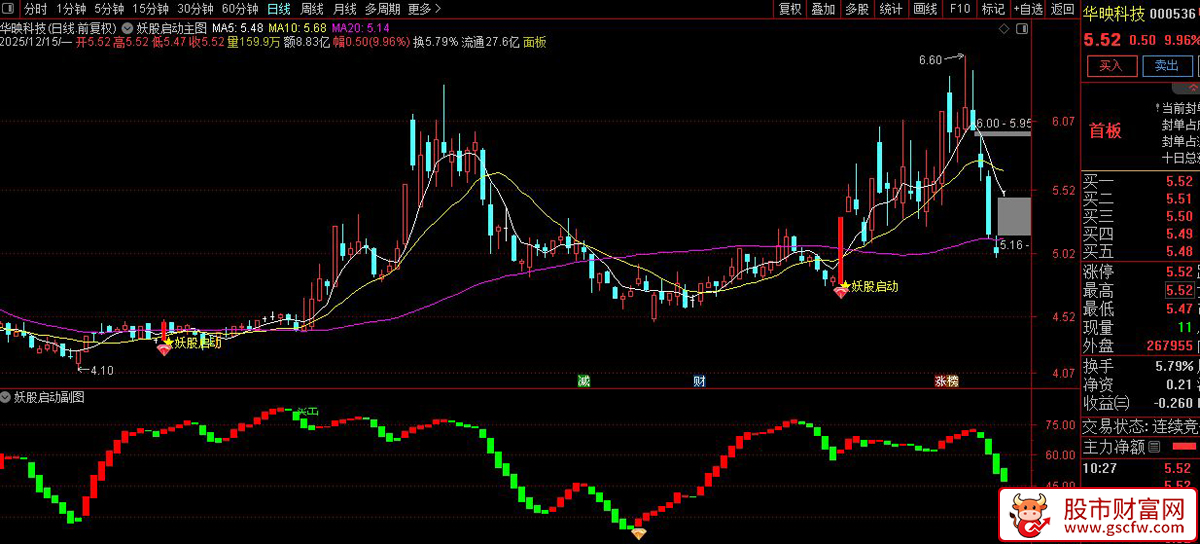Image resolution: width=1200 pixels, height=544 pixels.
Task: Activate the 画线 drawing tool
Action: tap(925, 9)
